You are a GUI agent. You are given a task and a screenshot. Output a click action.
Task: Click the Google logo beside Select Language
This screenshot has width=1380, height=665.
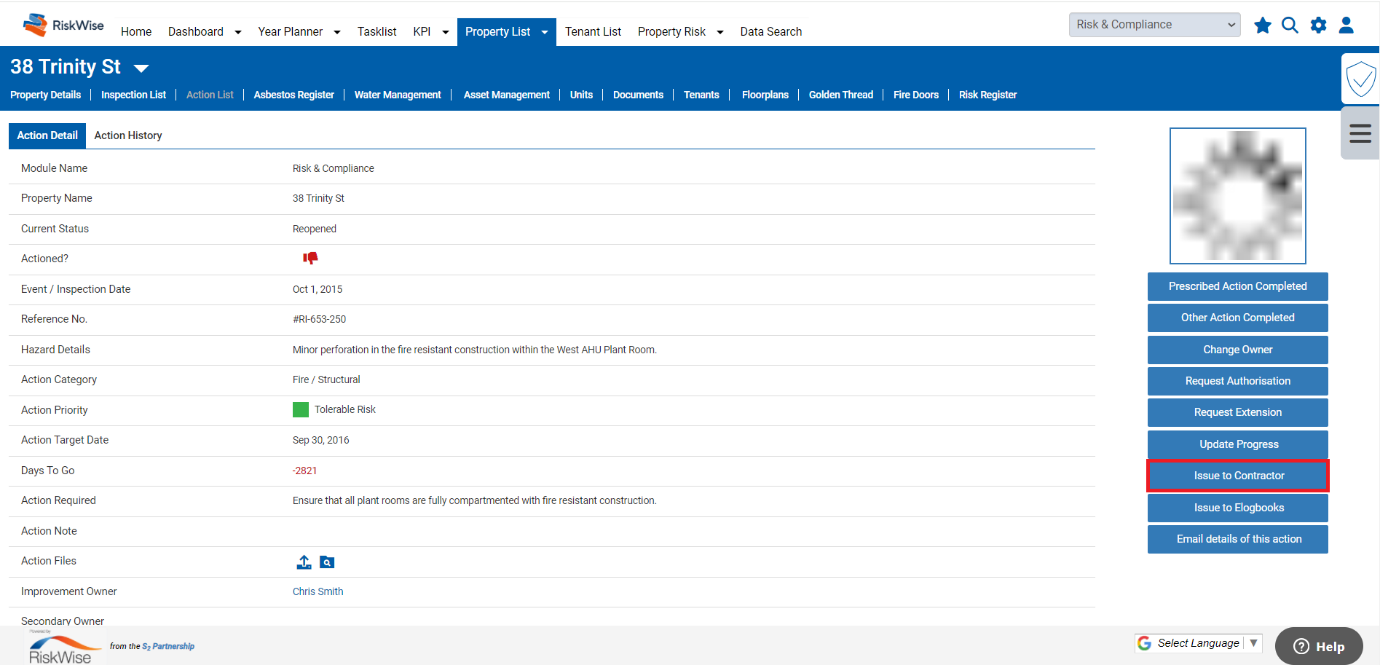click(1145, 643)
